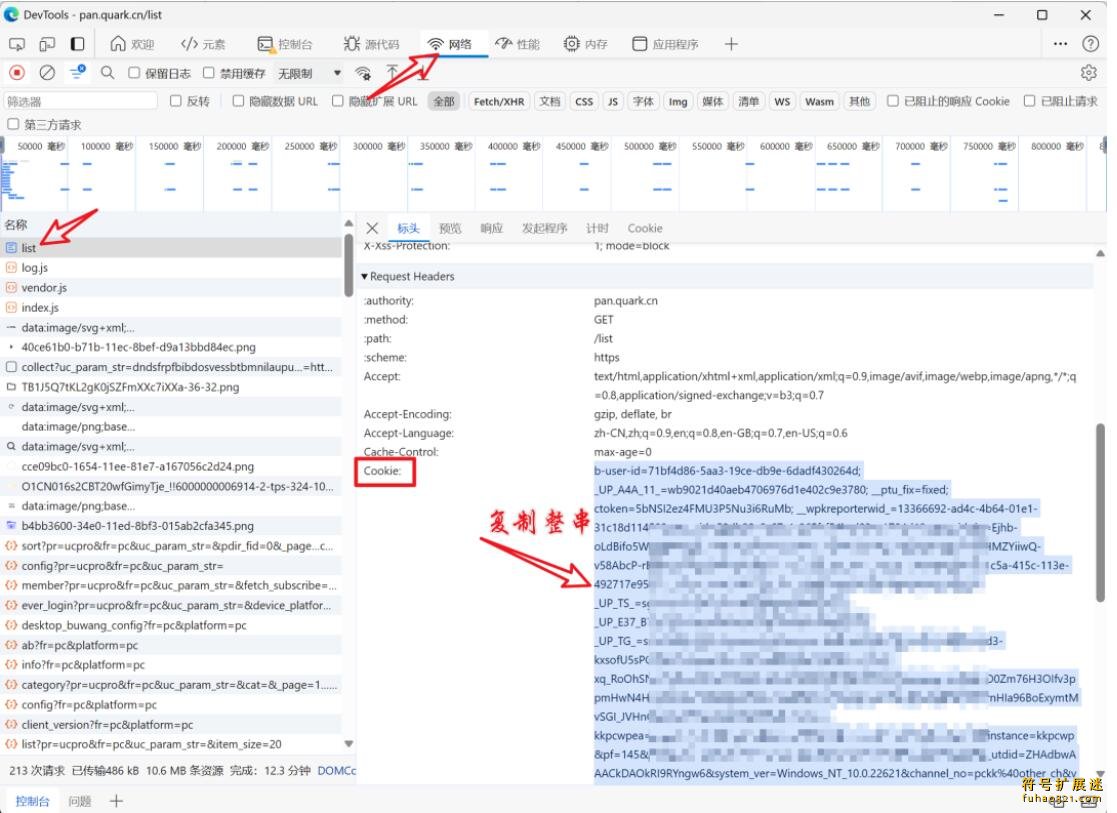
Task: Toggle blocked response cookies checkbox
Action: click(893, 101)
